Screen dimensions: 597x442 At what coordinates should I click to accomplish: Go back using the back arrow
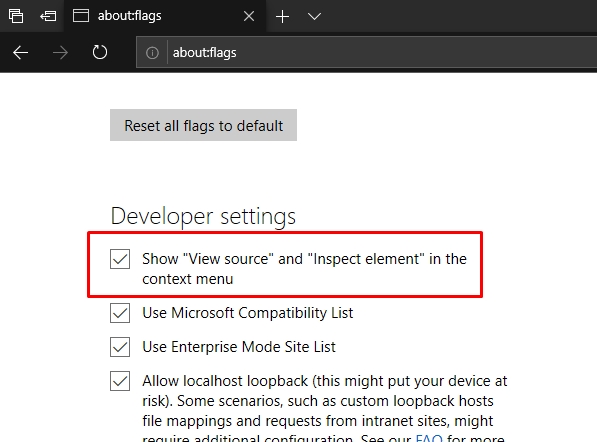21,53
